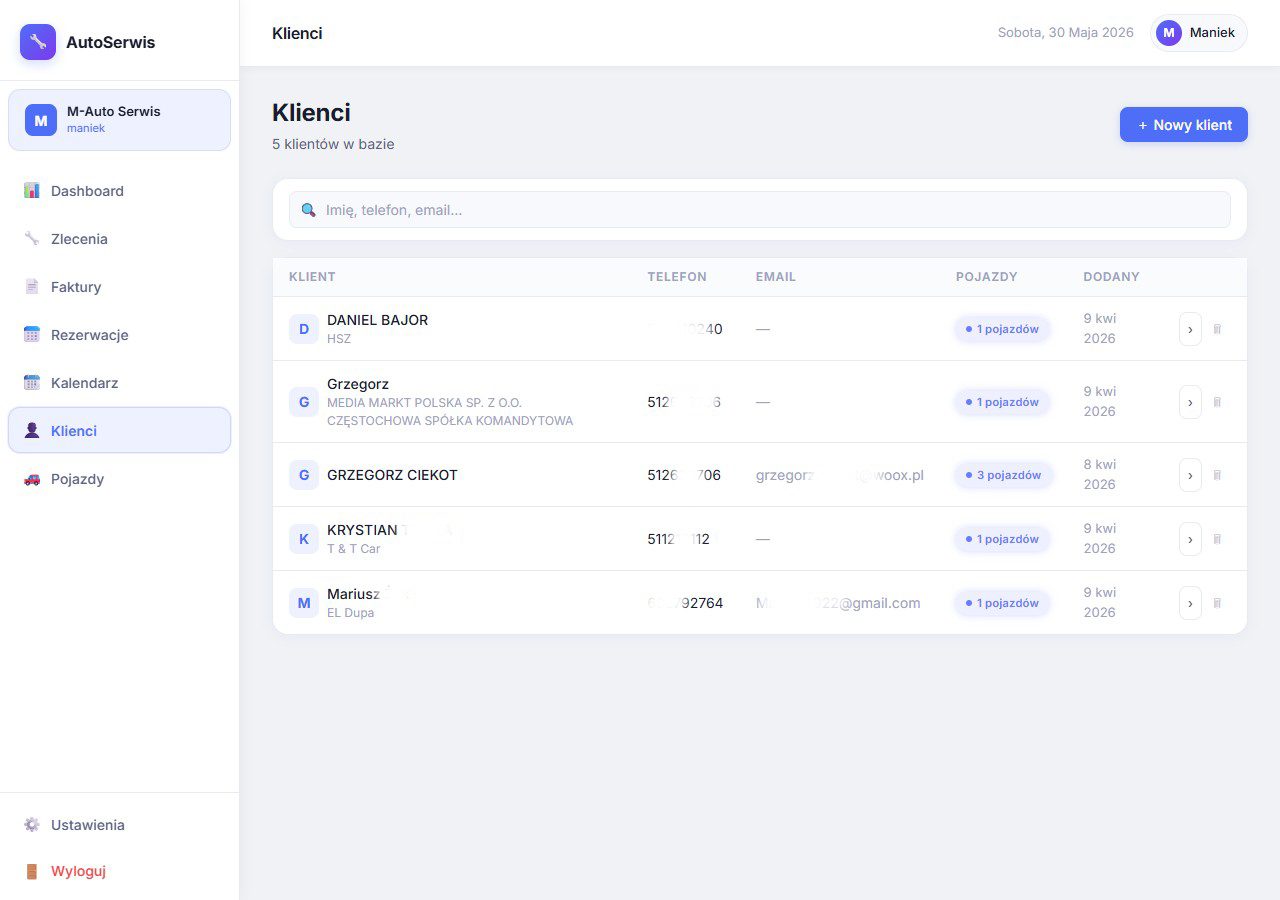Click the M-Auto Serwis workshop avatar
Screen dimensions: 1280x900
41,120
